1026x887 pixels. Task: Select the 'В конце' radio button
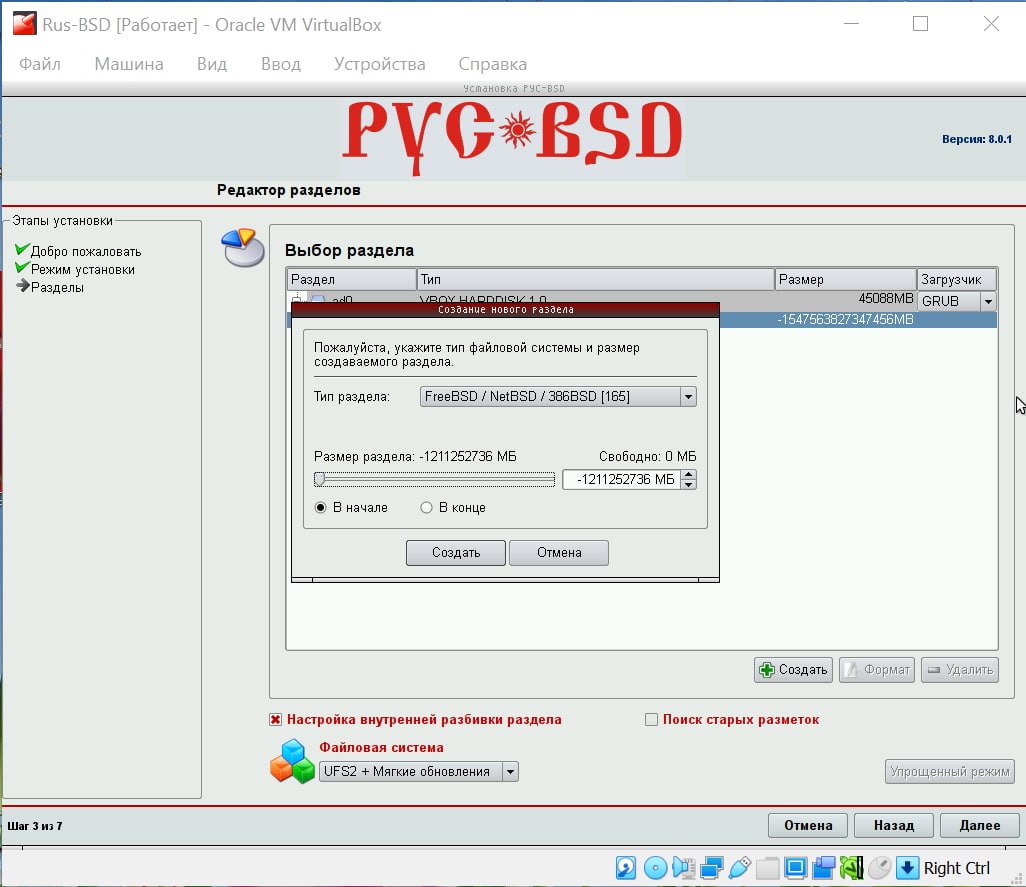pyautogui.click(x=427, y=508)
